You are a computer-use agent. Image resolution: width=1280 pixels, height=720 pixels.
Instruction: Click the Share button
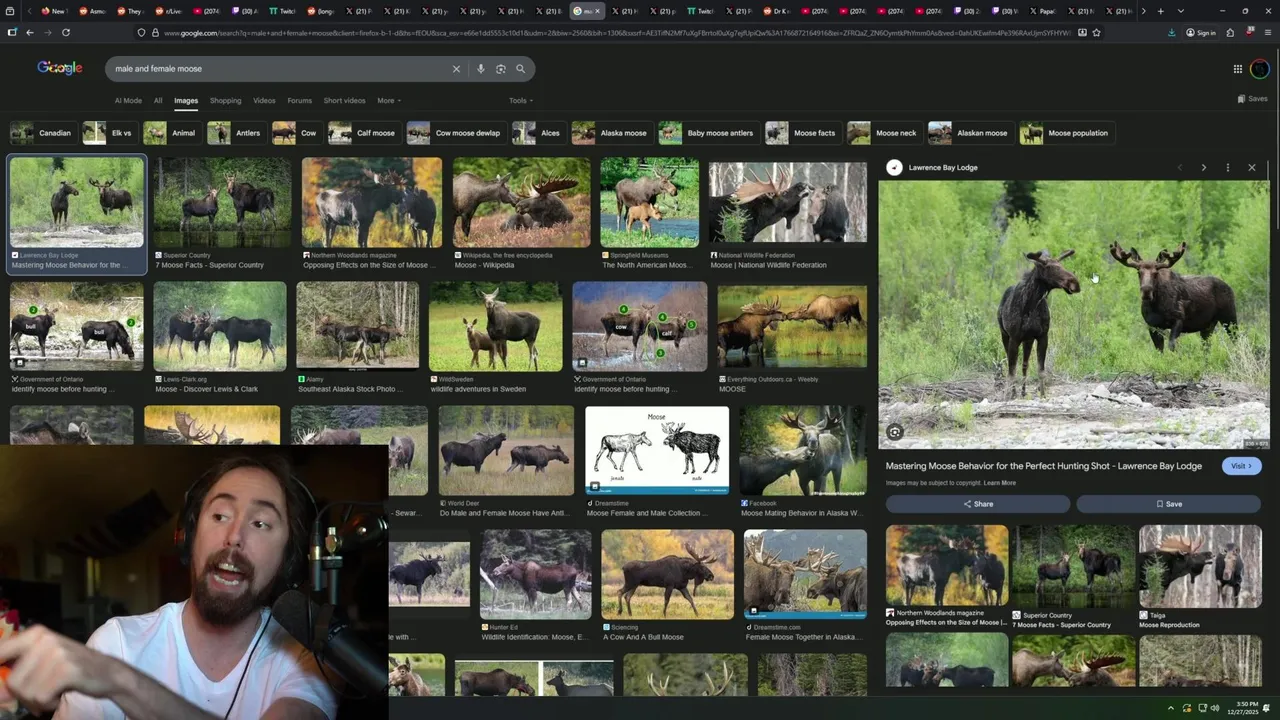pos(978,504)
